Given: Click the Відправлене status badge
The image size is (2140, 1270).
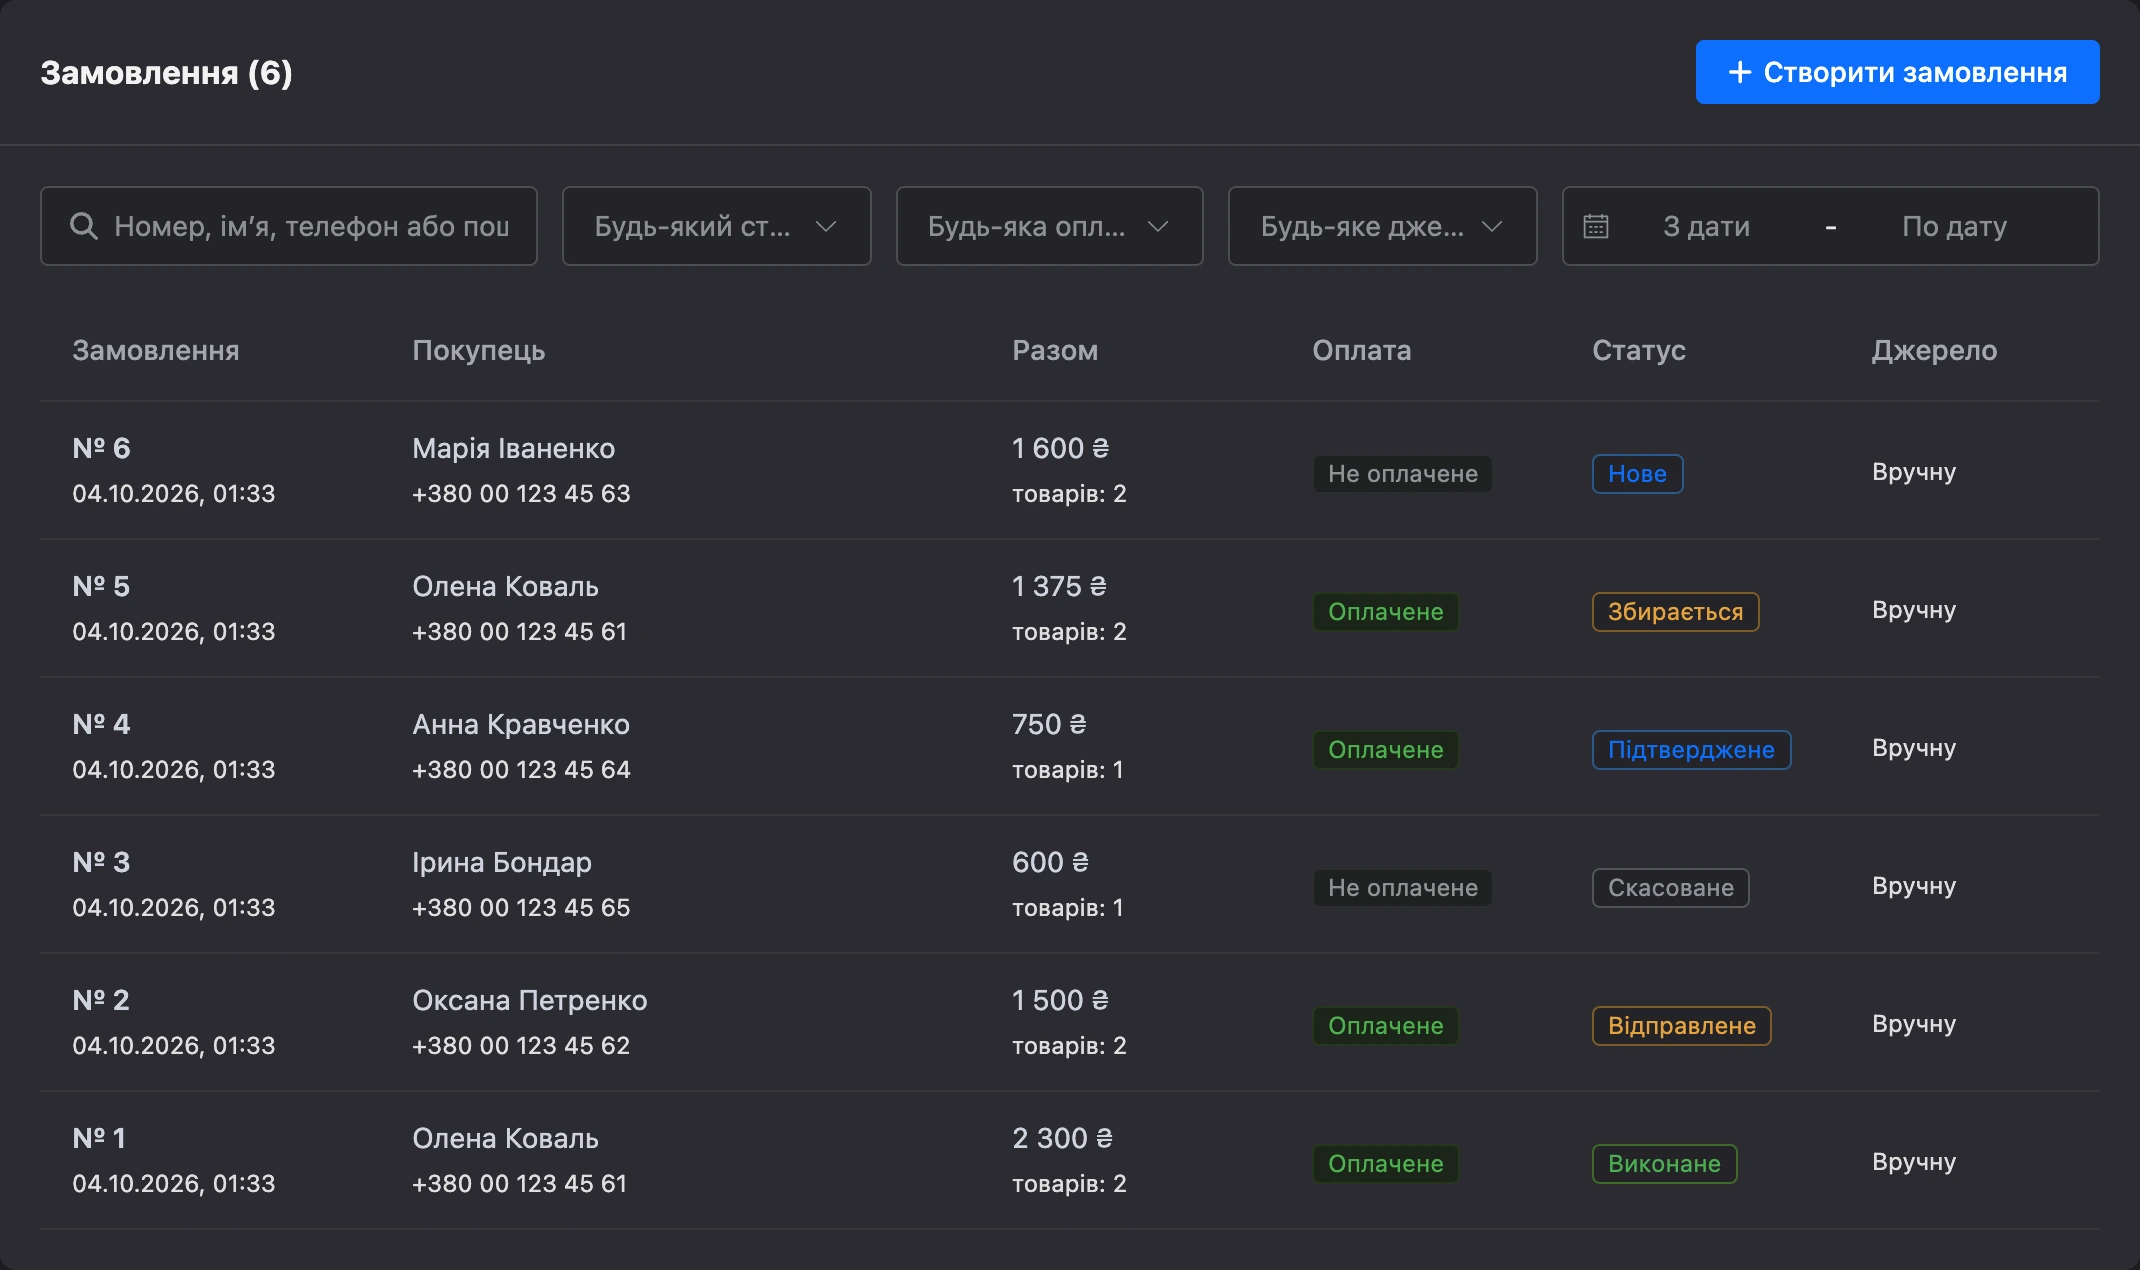Looking at the screenshot, I should pyautogui.click(x=1681, y=1026).
